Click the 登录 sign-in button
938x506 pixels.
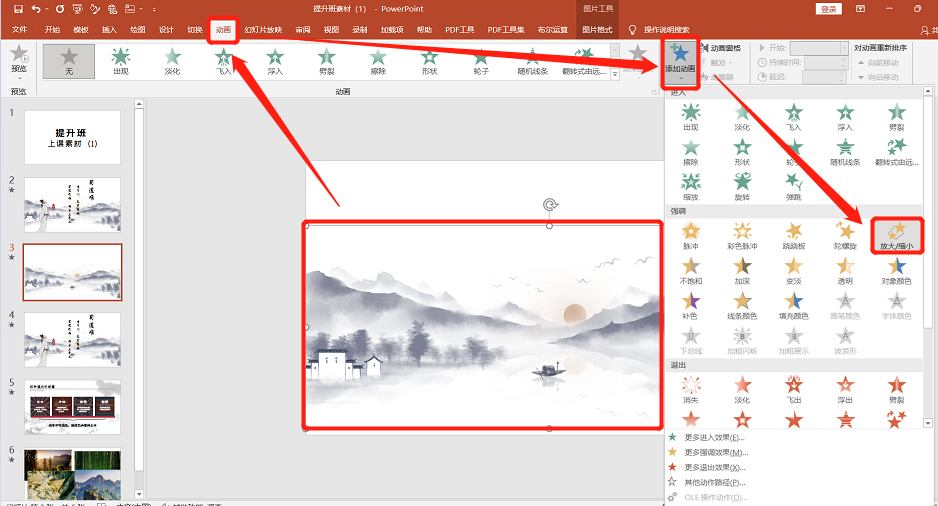point(829,9)
